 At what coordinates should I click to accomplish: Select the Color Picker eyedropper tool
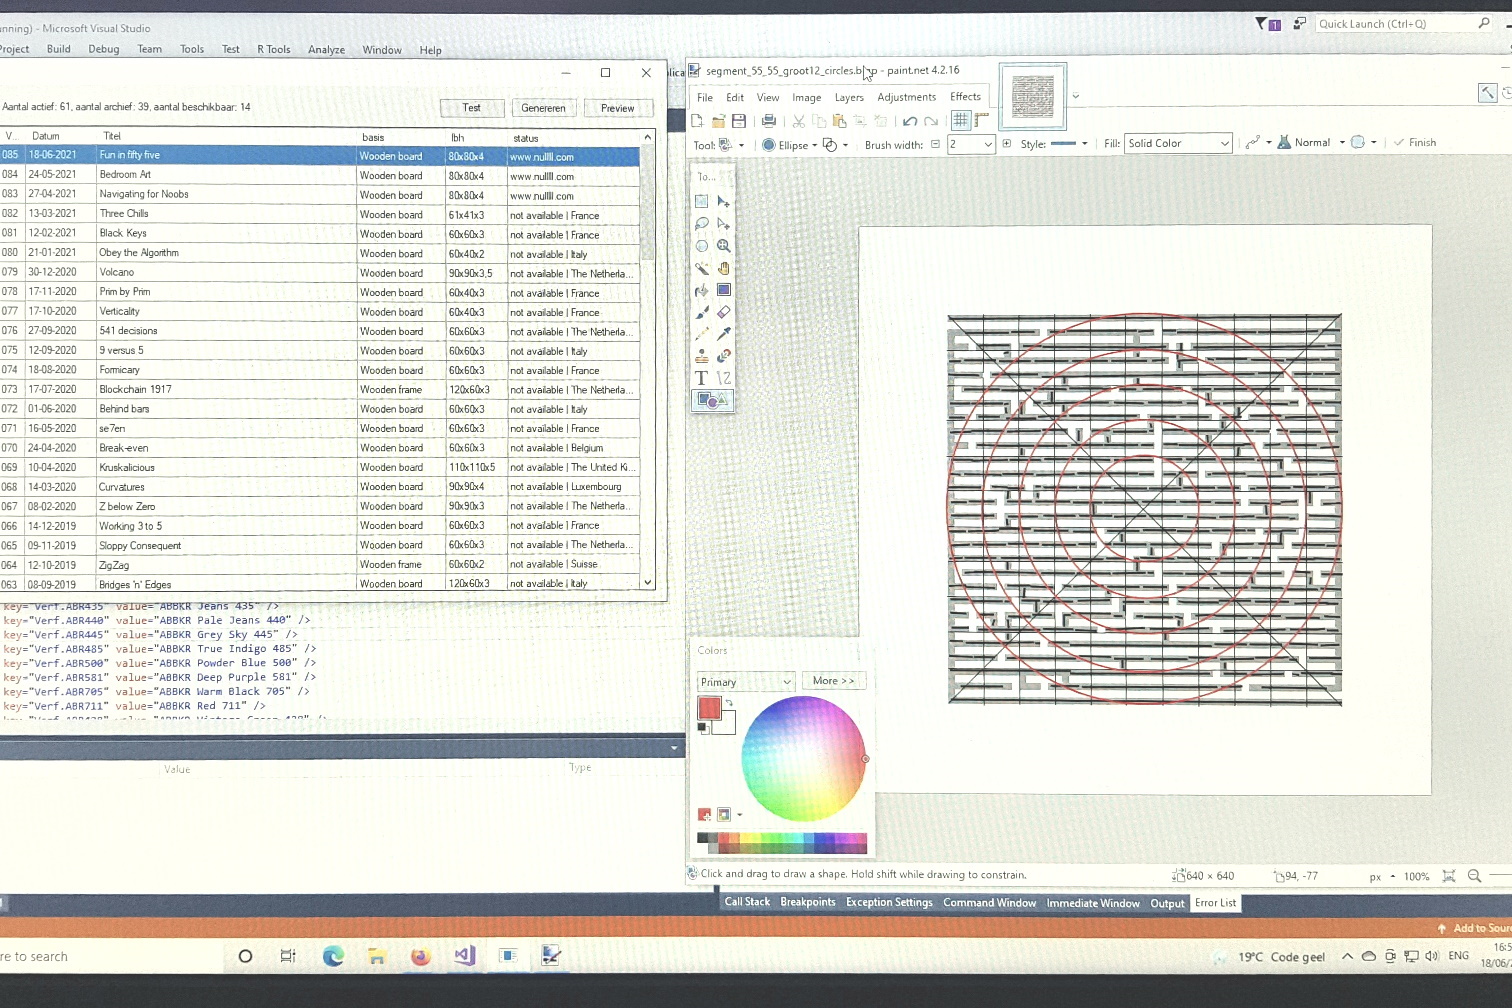[724, 334]
